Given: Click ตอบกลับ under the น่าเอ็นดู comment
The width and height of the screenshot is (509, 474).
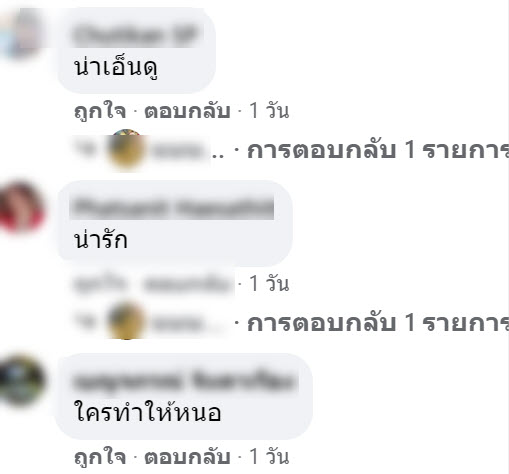Looking at the screenshot, I should (187, 111).
